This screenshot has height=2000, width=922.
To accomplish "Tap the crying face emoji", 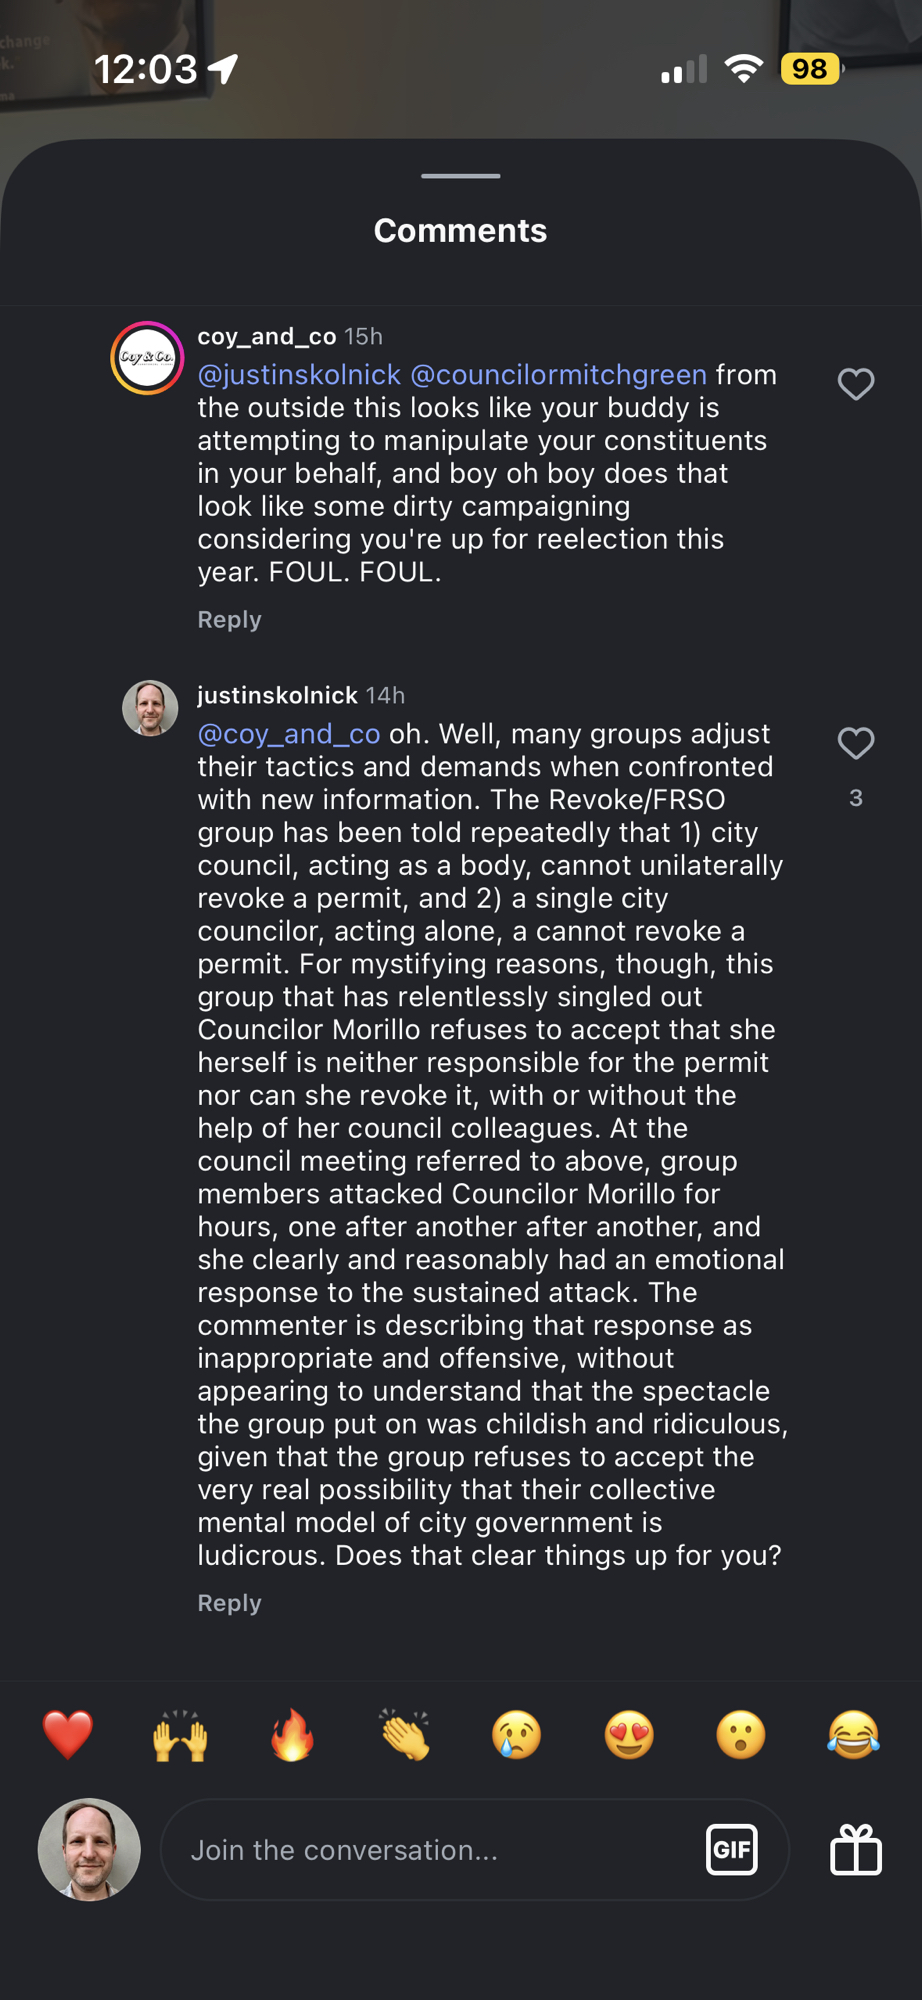I will [517, 1734].
